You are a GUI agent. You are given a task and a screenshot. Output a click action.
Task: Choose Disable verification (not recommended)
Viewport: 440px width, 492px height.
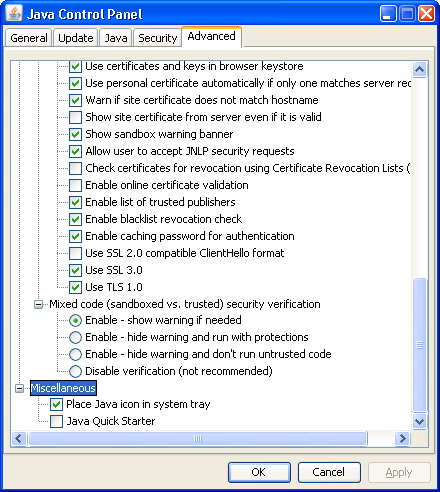75,371
